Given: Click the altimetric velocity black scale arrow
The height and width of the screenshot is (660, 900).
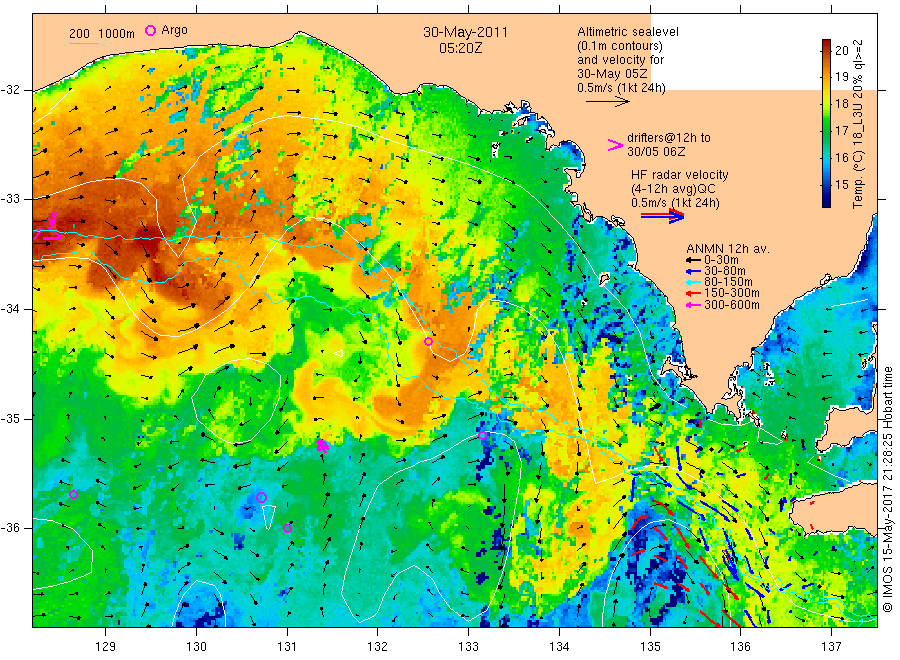Looking at the screenshot, I should (x=607, y=102).
